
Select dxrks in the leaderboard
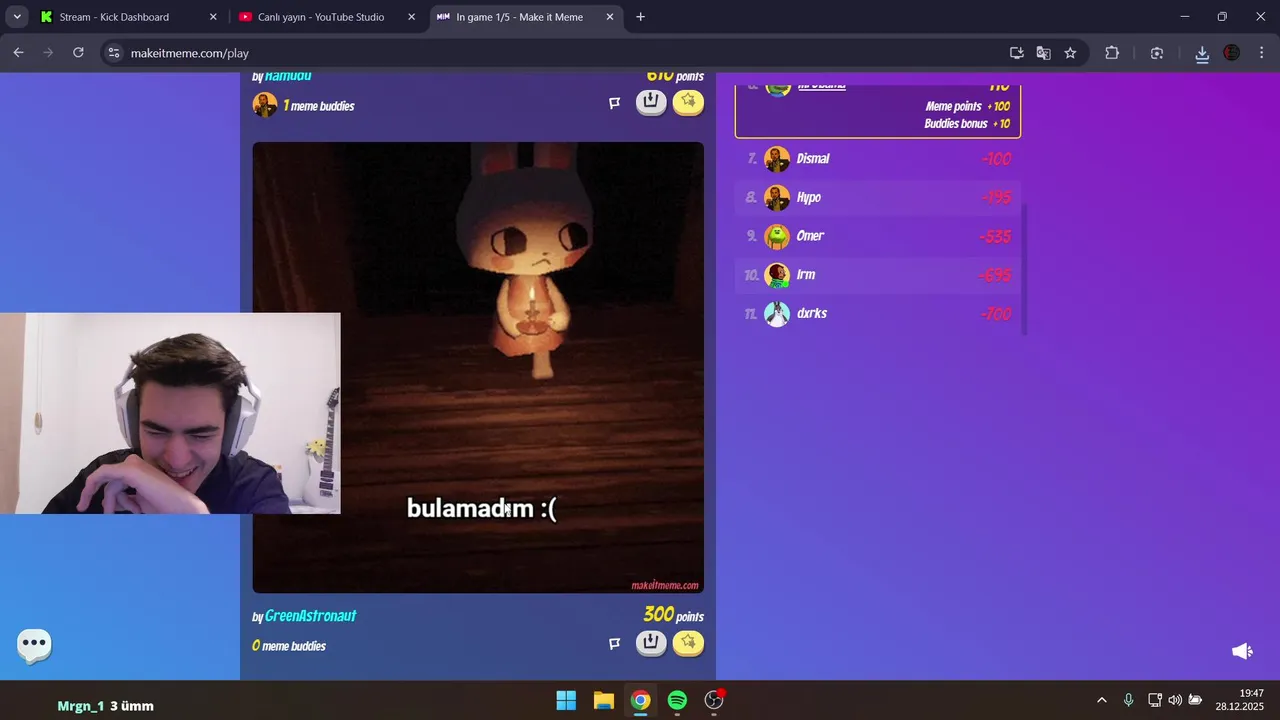click(x=878, y=314)
